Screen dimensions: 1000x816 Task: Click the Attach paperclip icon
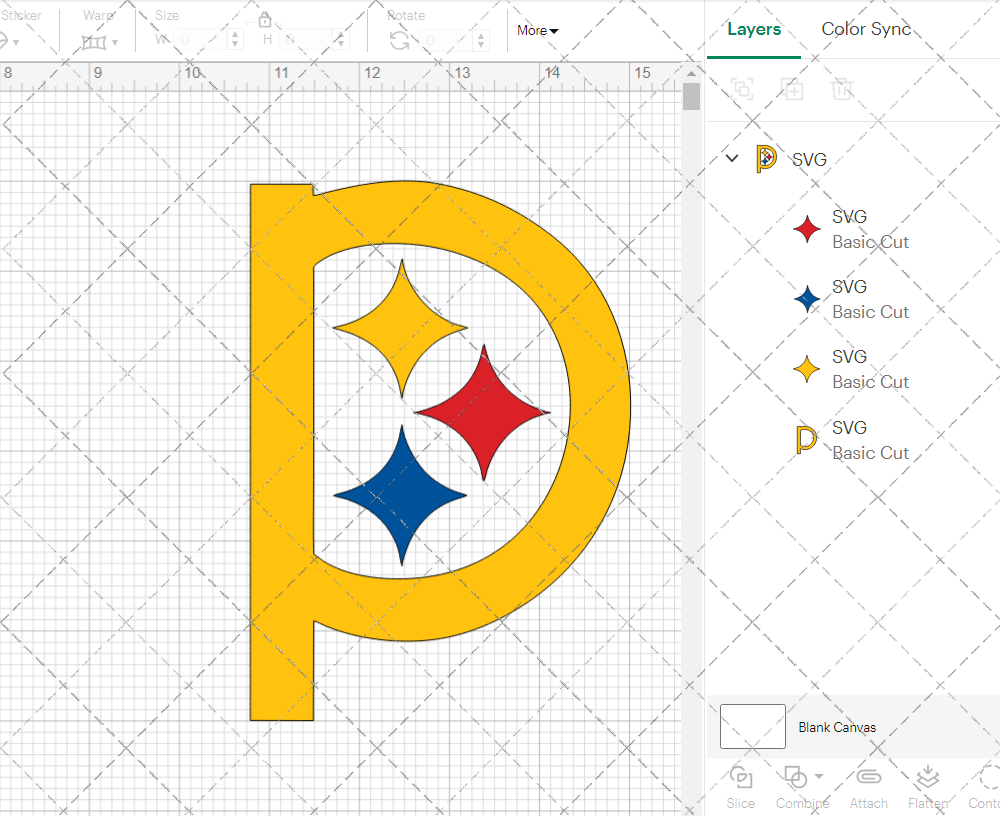868,777
